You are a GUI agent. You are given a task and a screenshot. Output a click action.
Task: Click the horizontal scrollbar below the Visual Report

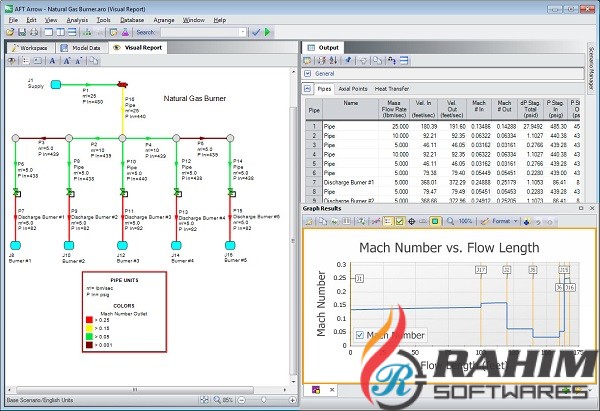point(135,390)
